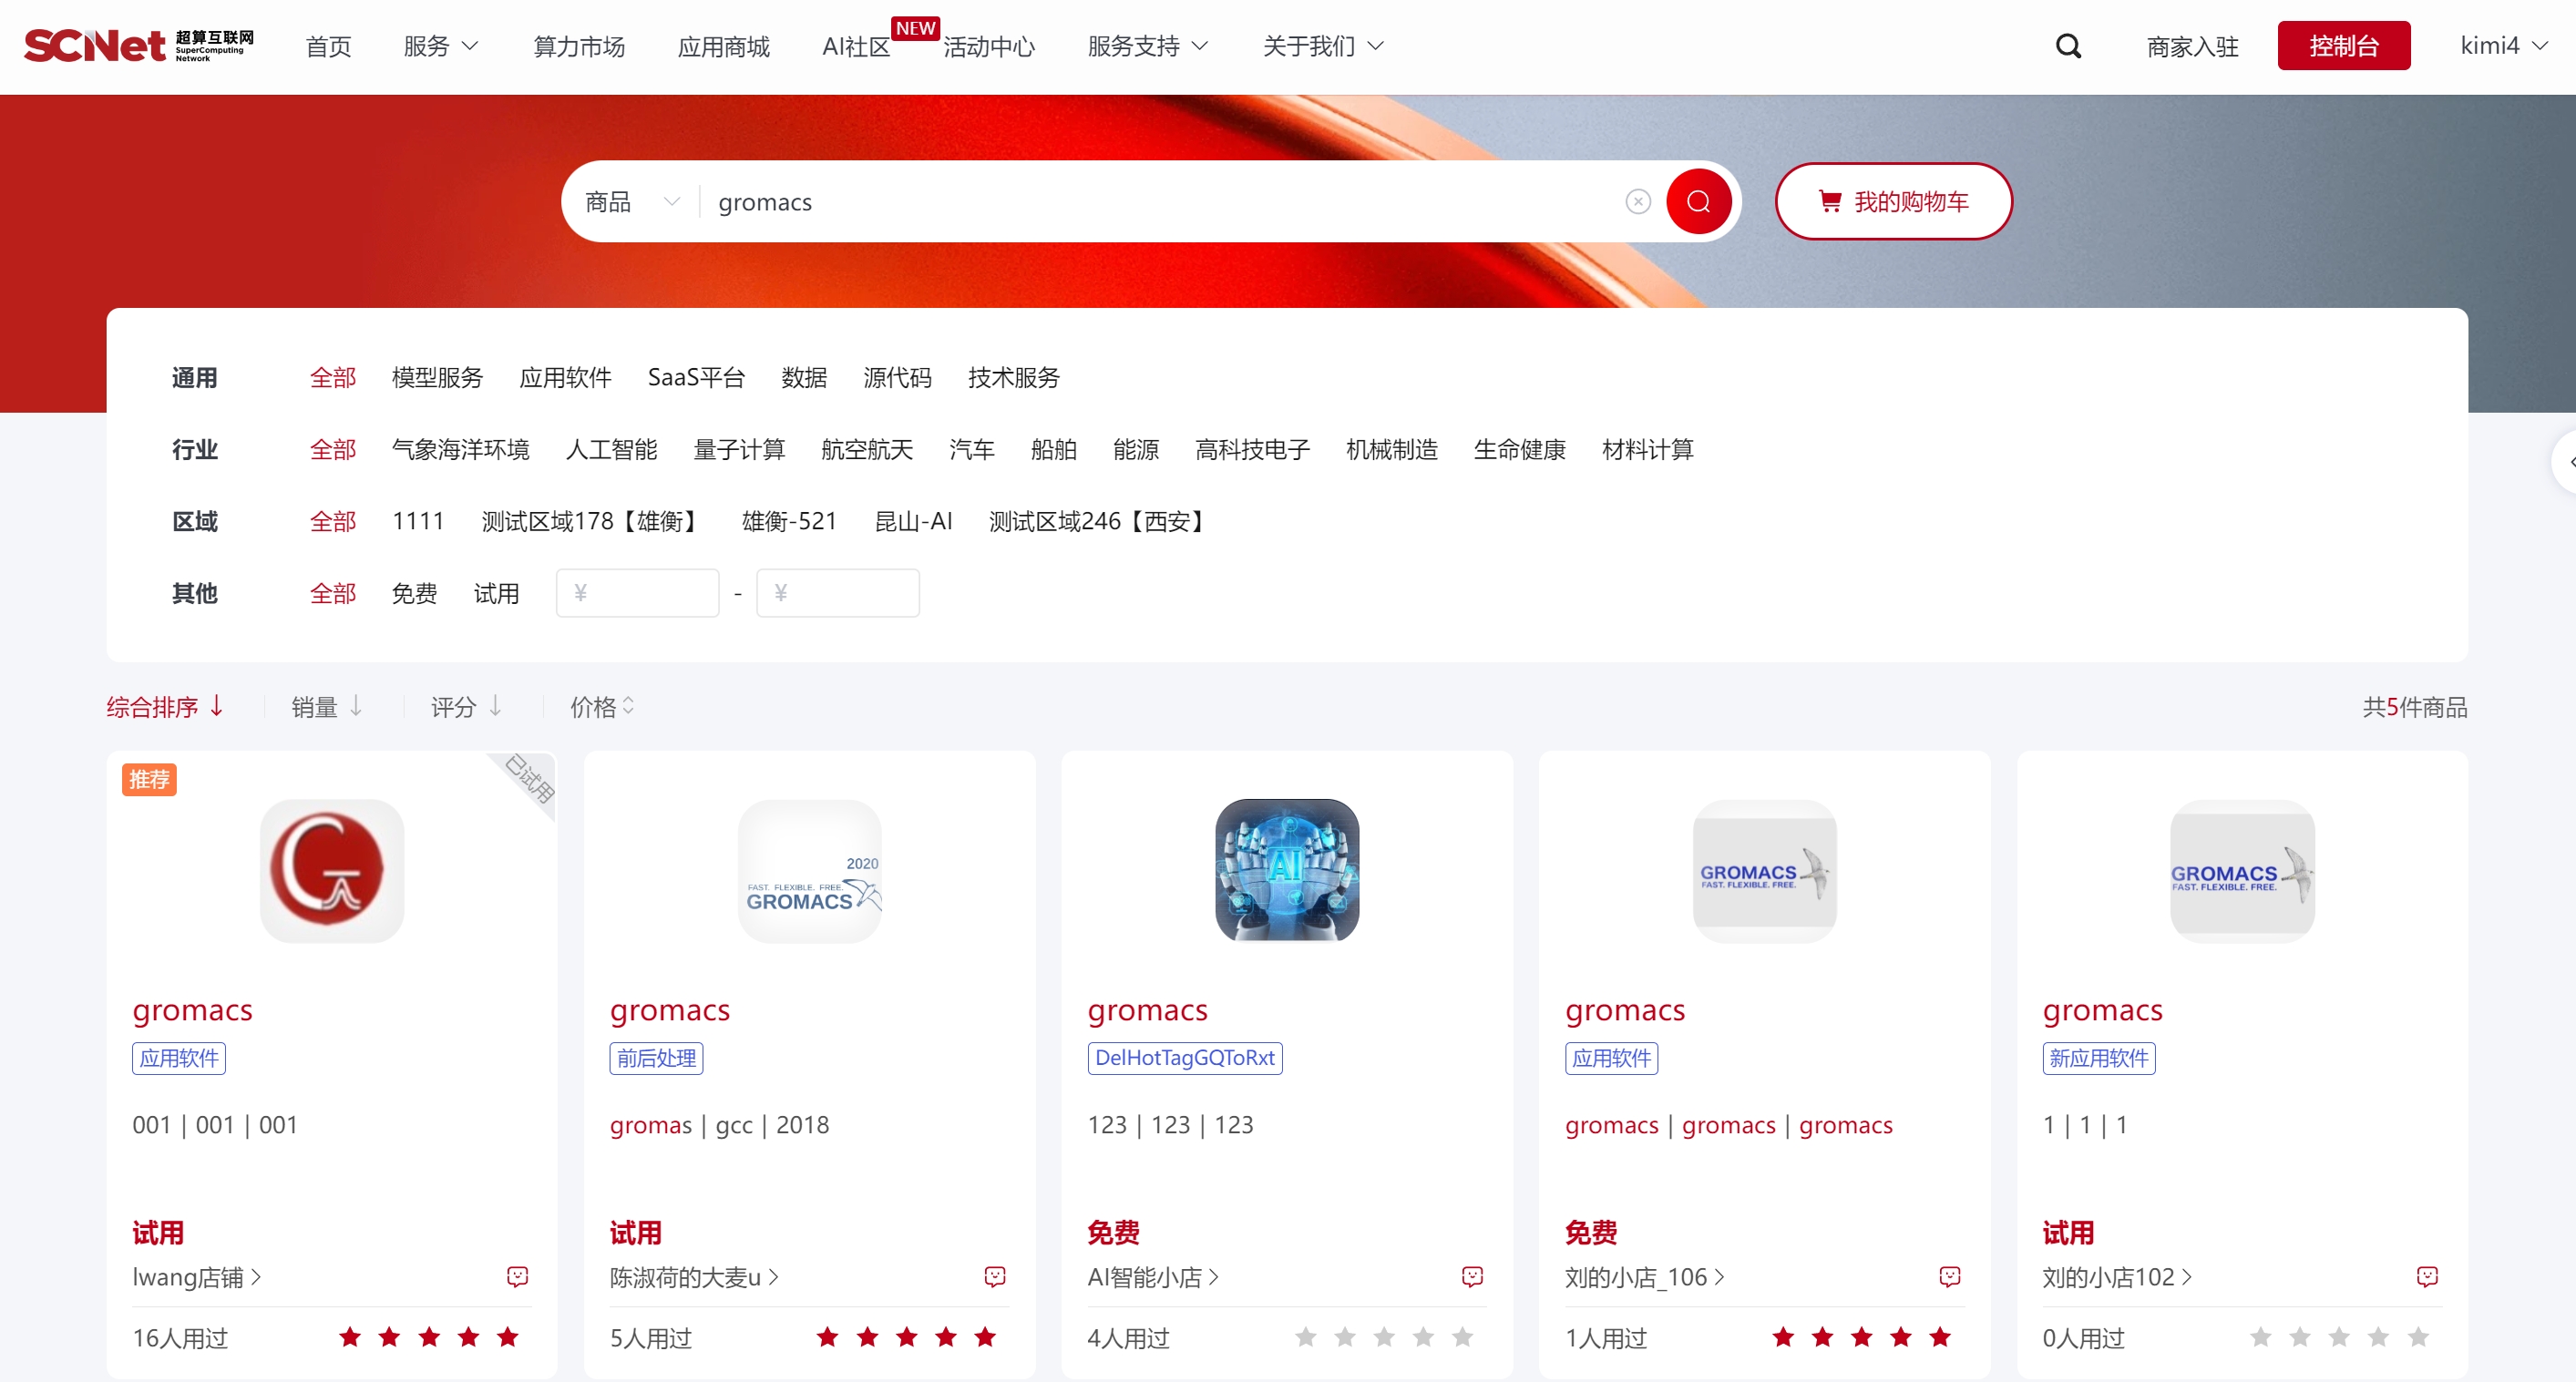Click the minimum price input field
This screenshot has width=2576, height=1382.
[x=638, y=593]
